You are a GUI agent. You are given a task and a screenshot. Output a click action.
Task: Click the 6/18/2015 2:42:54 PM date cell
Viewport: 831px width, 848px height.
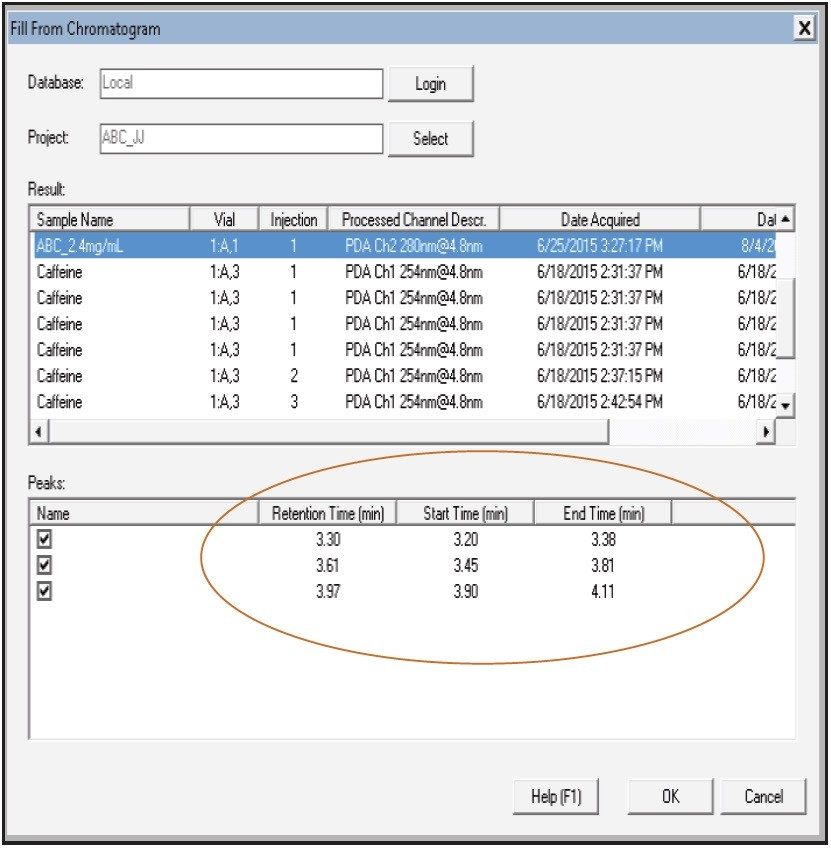coord(600,401)
